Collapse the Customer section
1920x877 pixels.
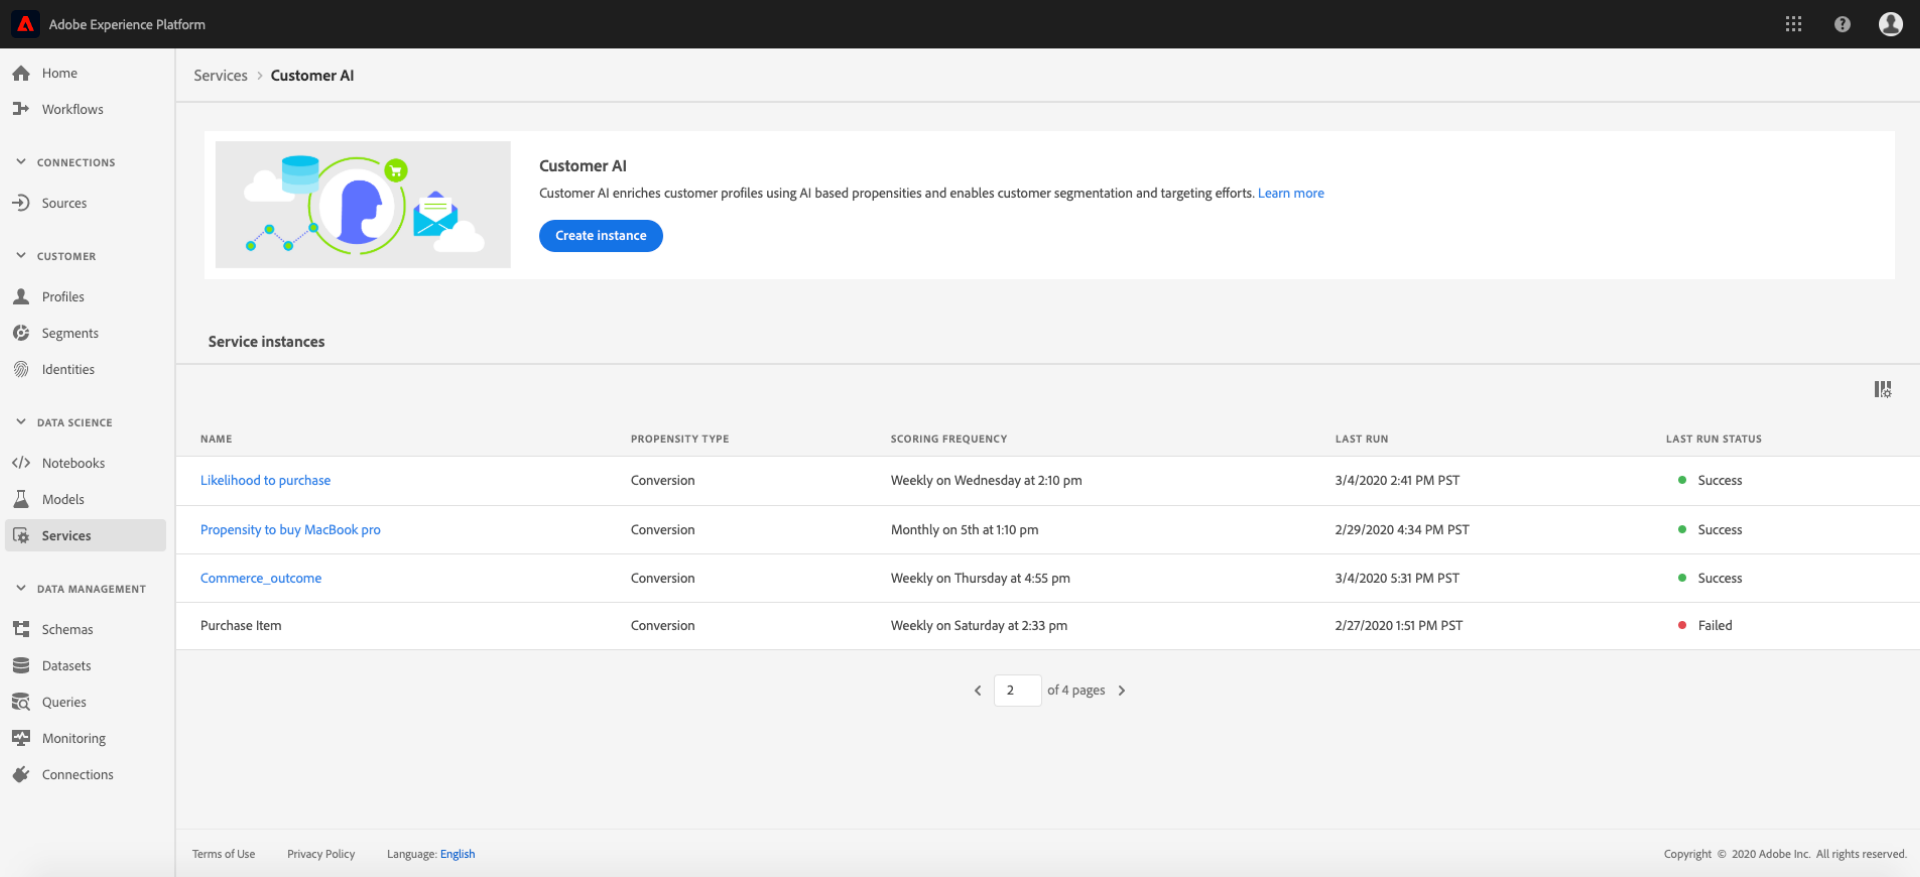[21, 256]
